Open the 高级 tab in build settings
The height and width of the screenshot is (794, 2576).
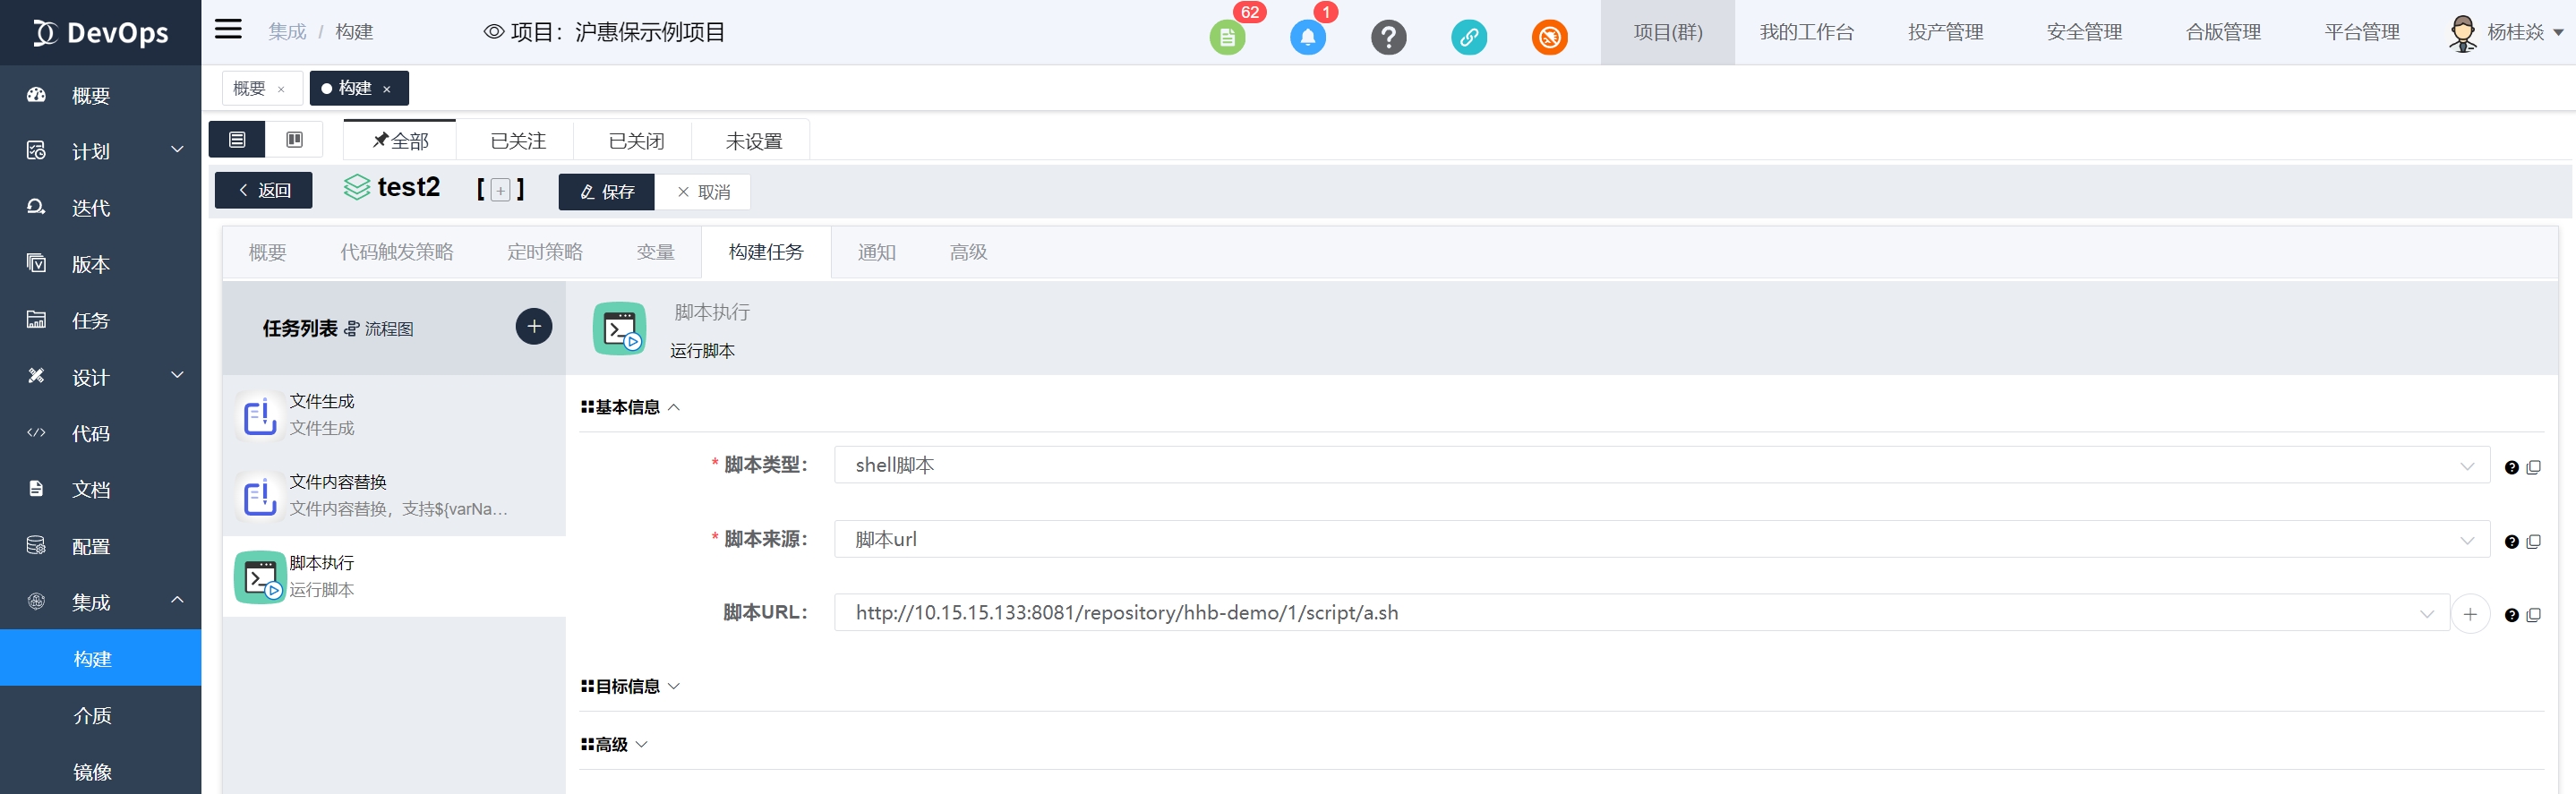[x=968, y=252]
